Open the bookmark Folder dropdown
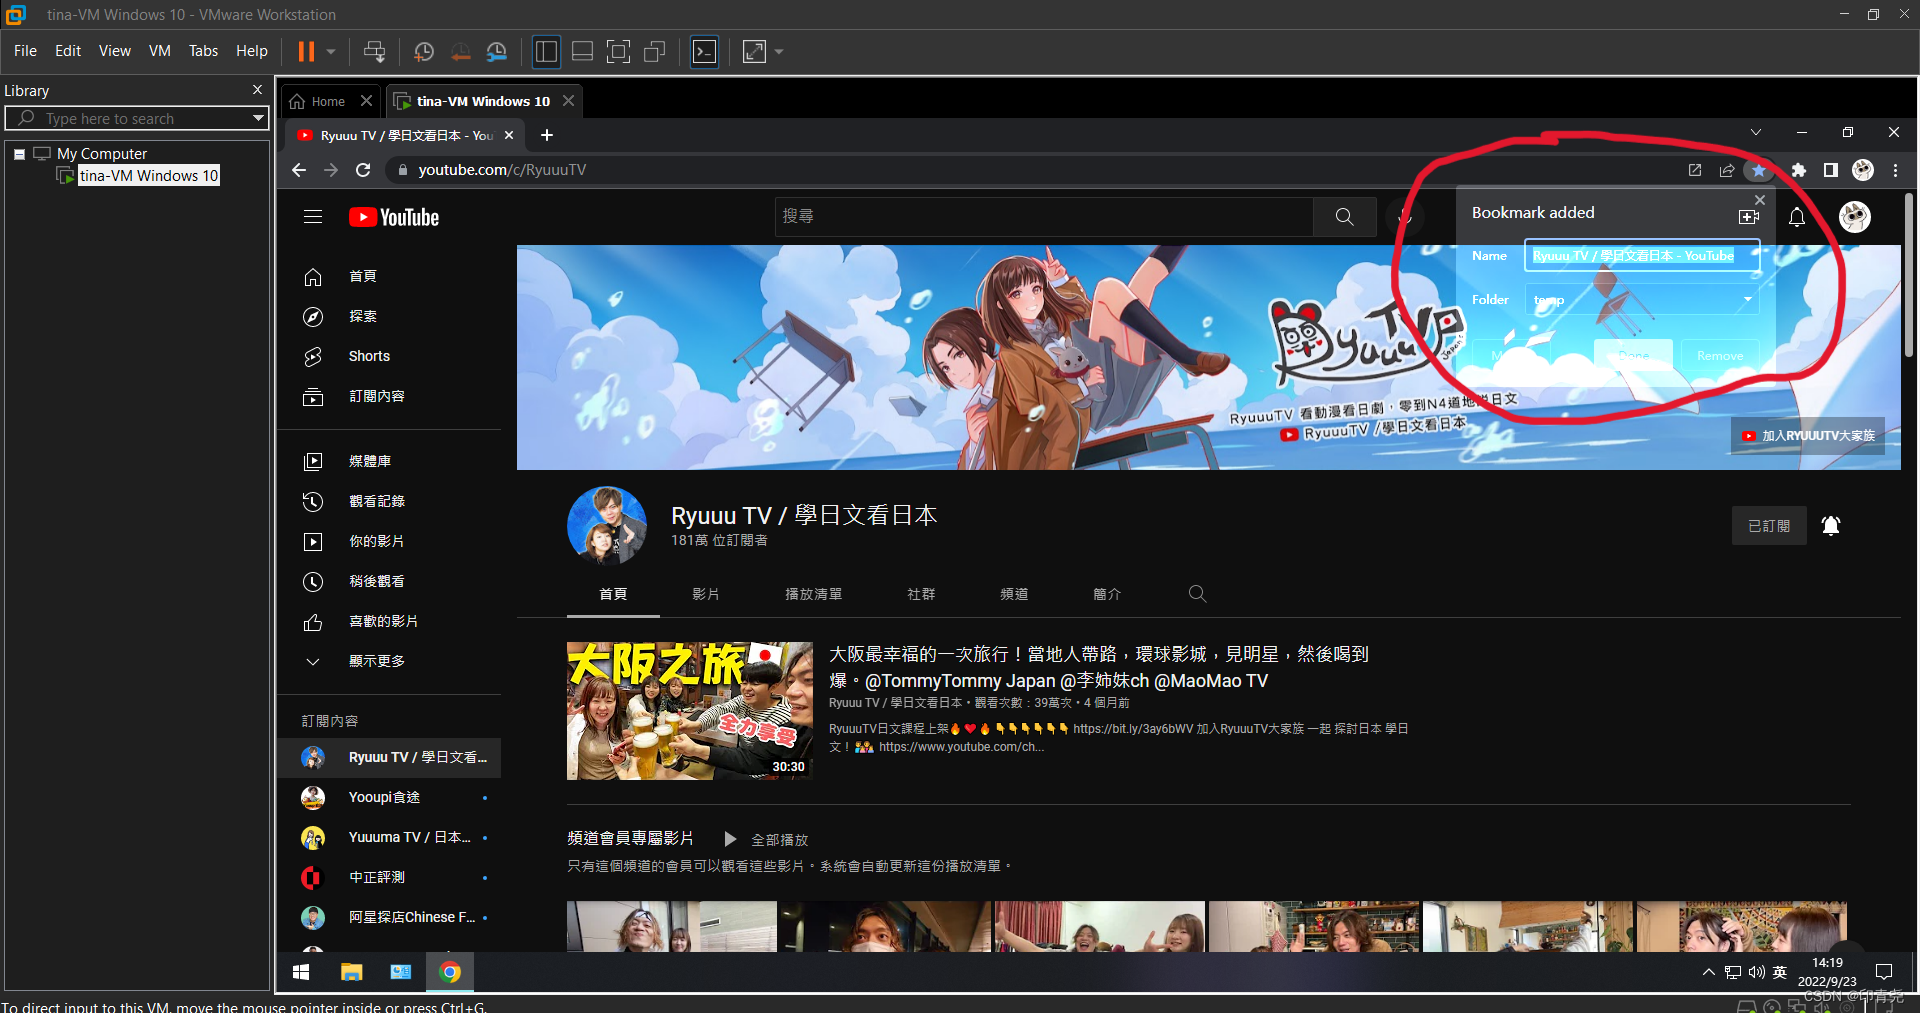 click(1641, 299)
